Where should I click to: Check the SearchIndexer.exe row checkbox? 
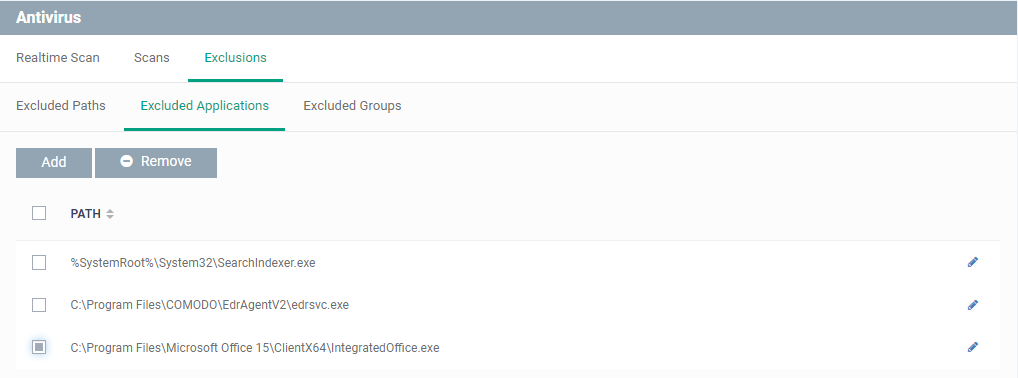coord(39,262)
